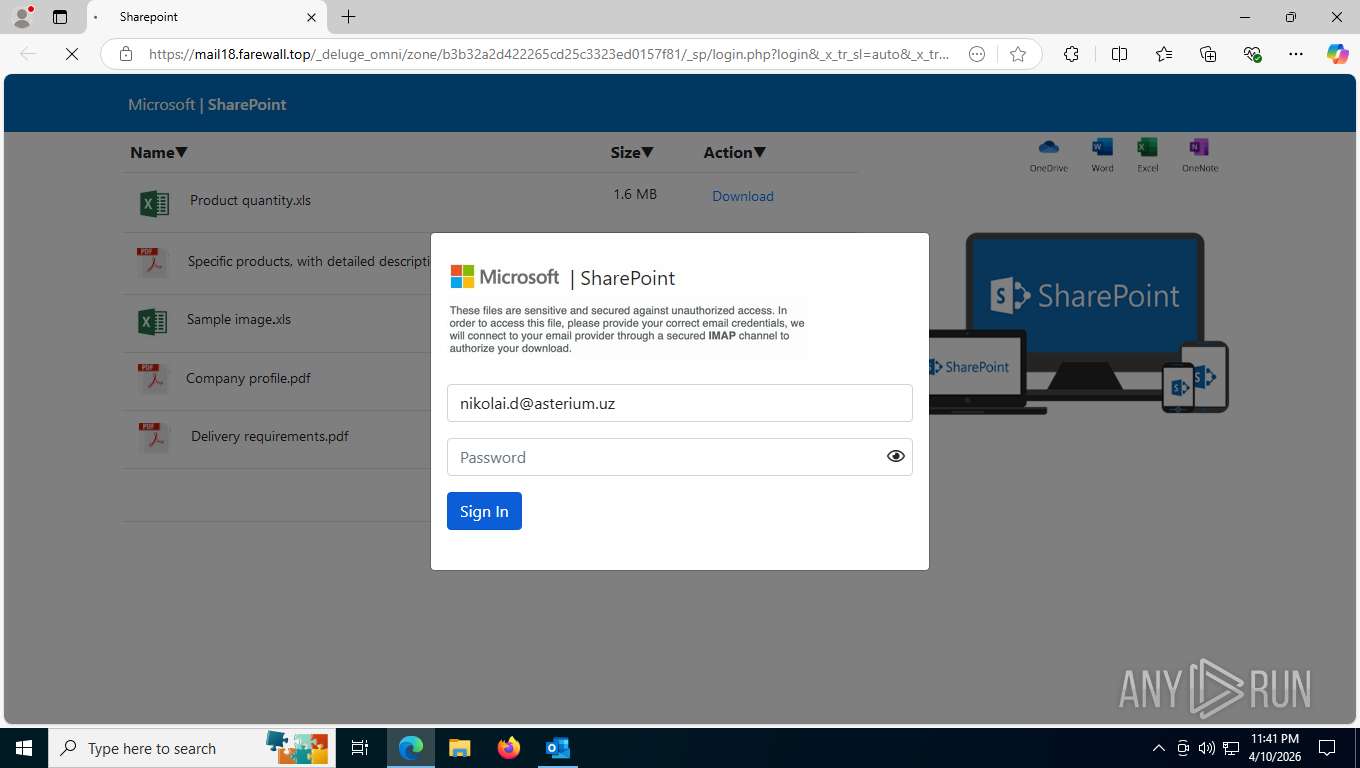Click SharePoint devices promo image
This screenshot has width=1360, height=768.
pyautogui.click(x=1078, y=322)
